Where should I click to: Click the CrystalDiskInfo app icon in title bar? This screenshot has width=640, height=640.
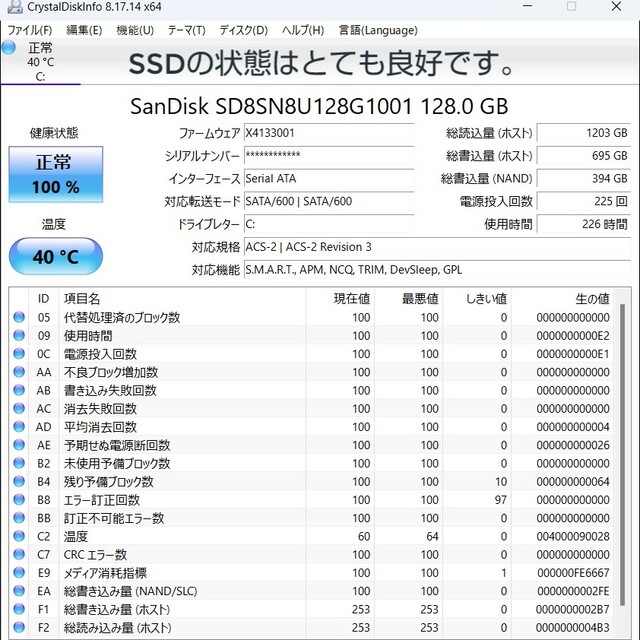point(15,7)
